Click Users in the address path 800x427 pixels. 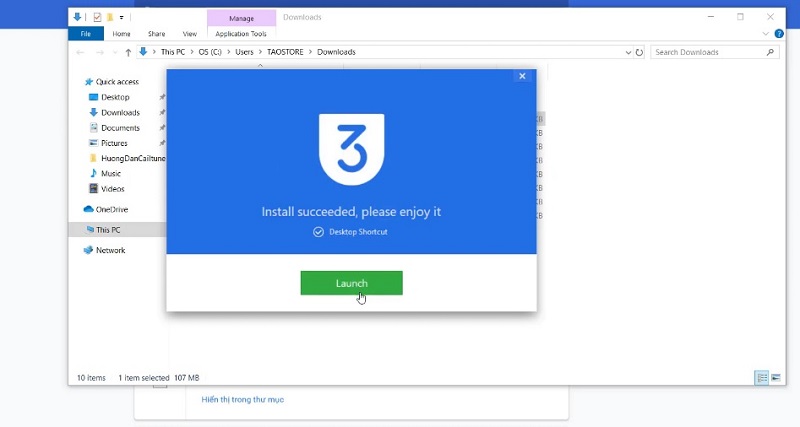pos(244,52)
